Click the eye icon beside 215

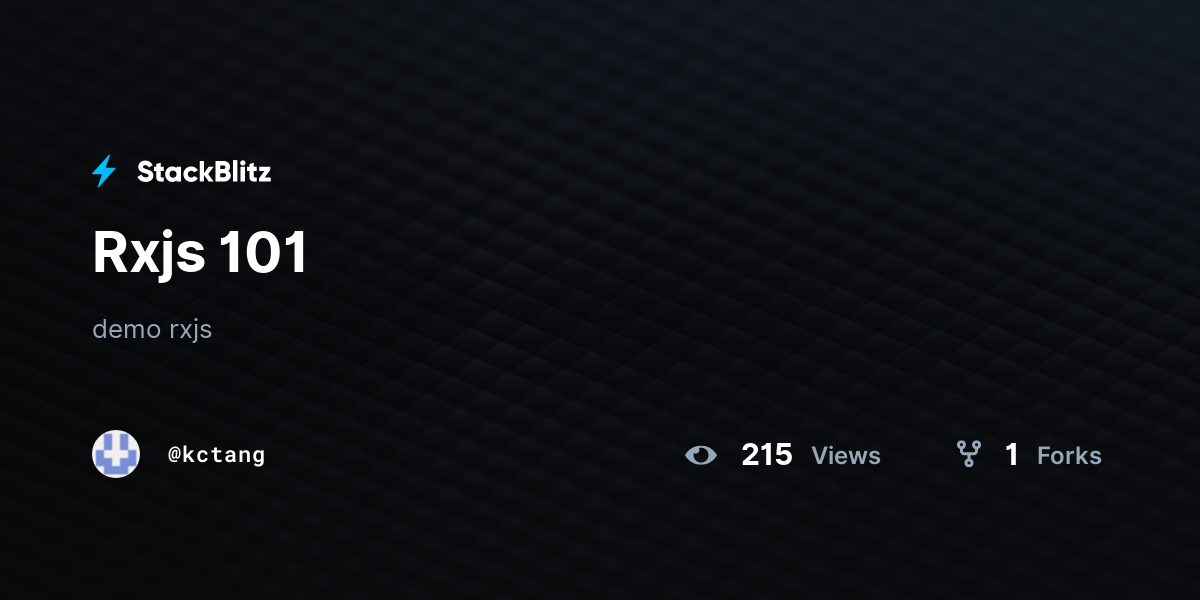701,456
